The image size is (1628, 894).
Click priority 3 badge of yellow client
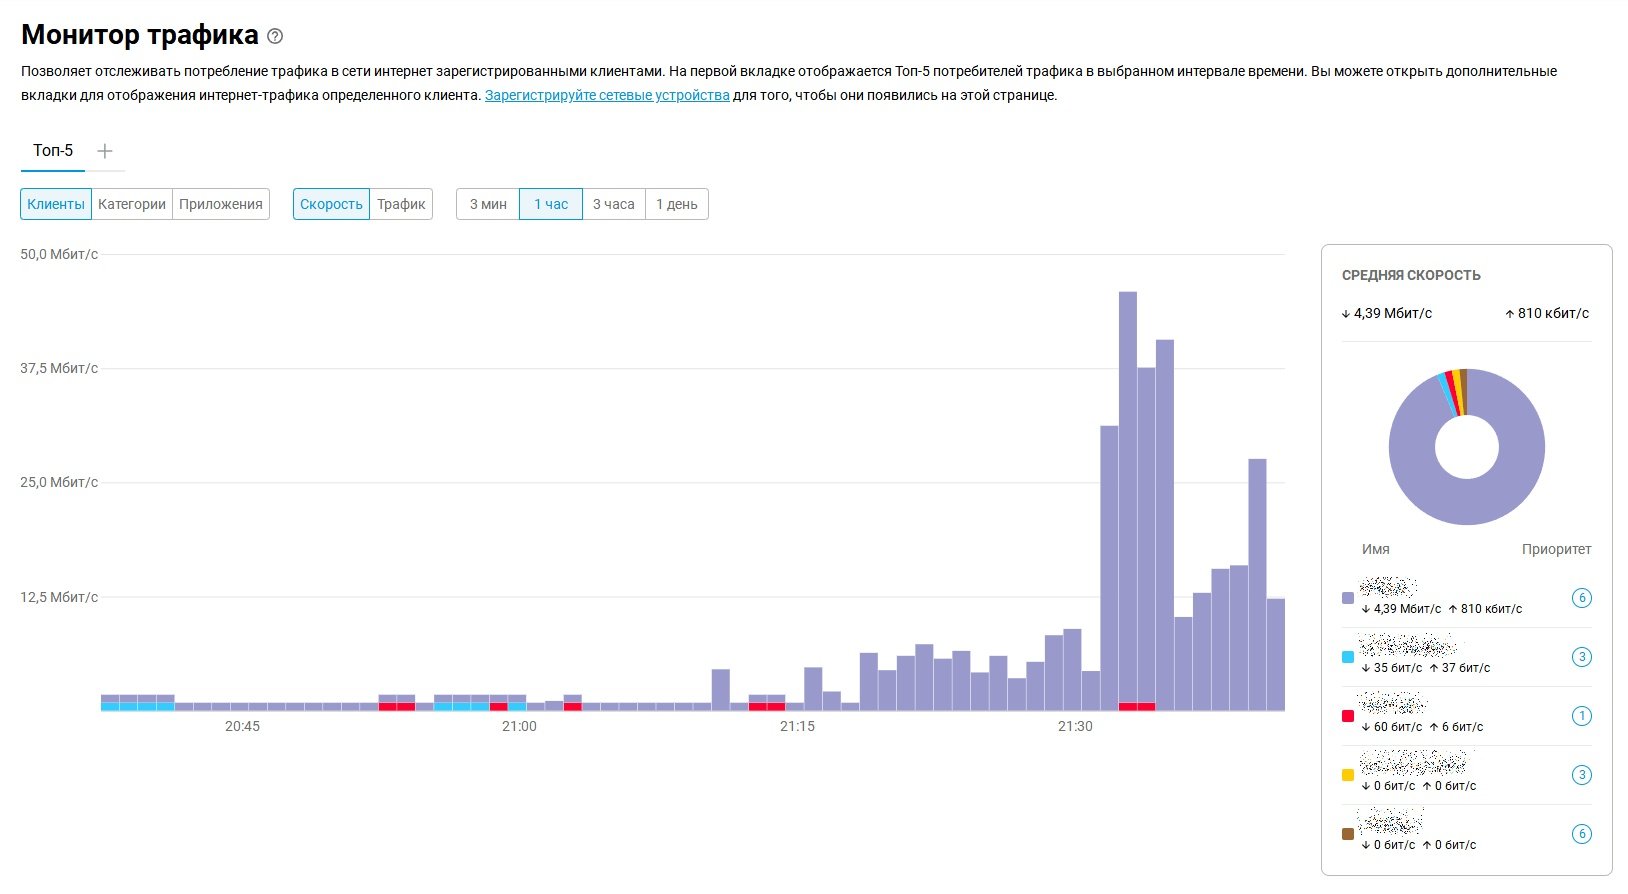1581,775
